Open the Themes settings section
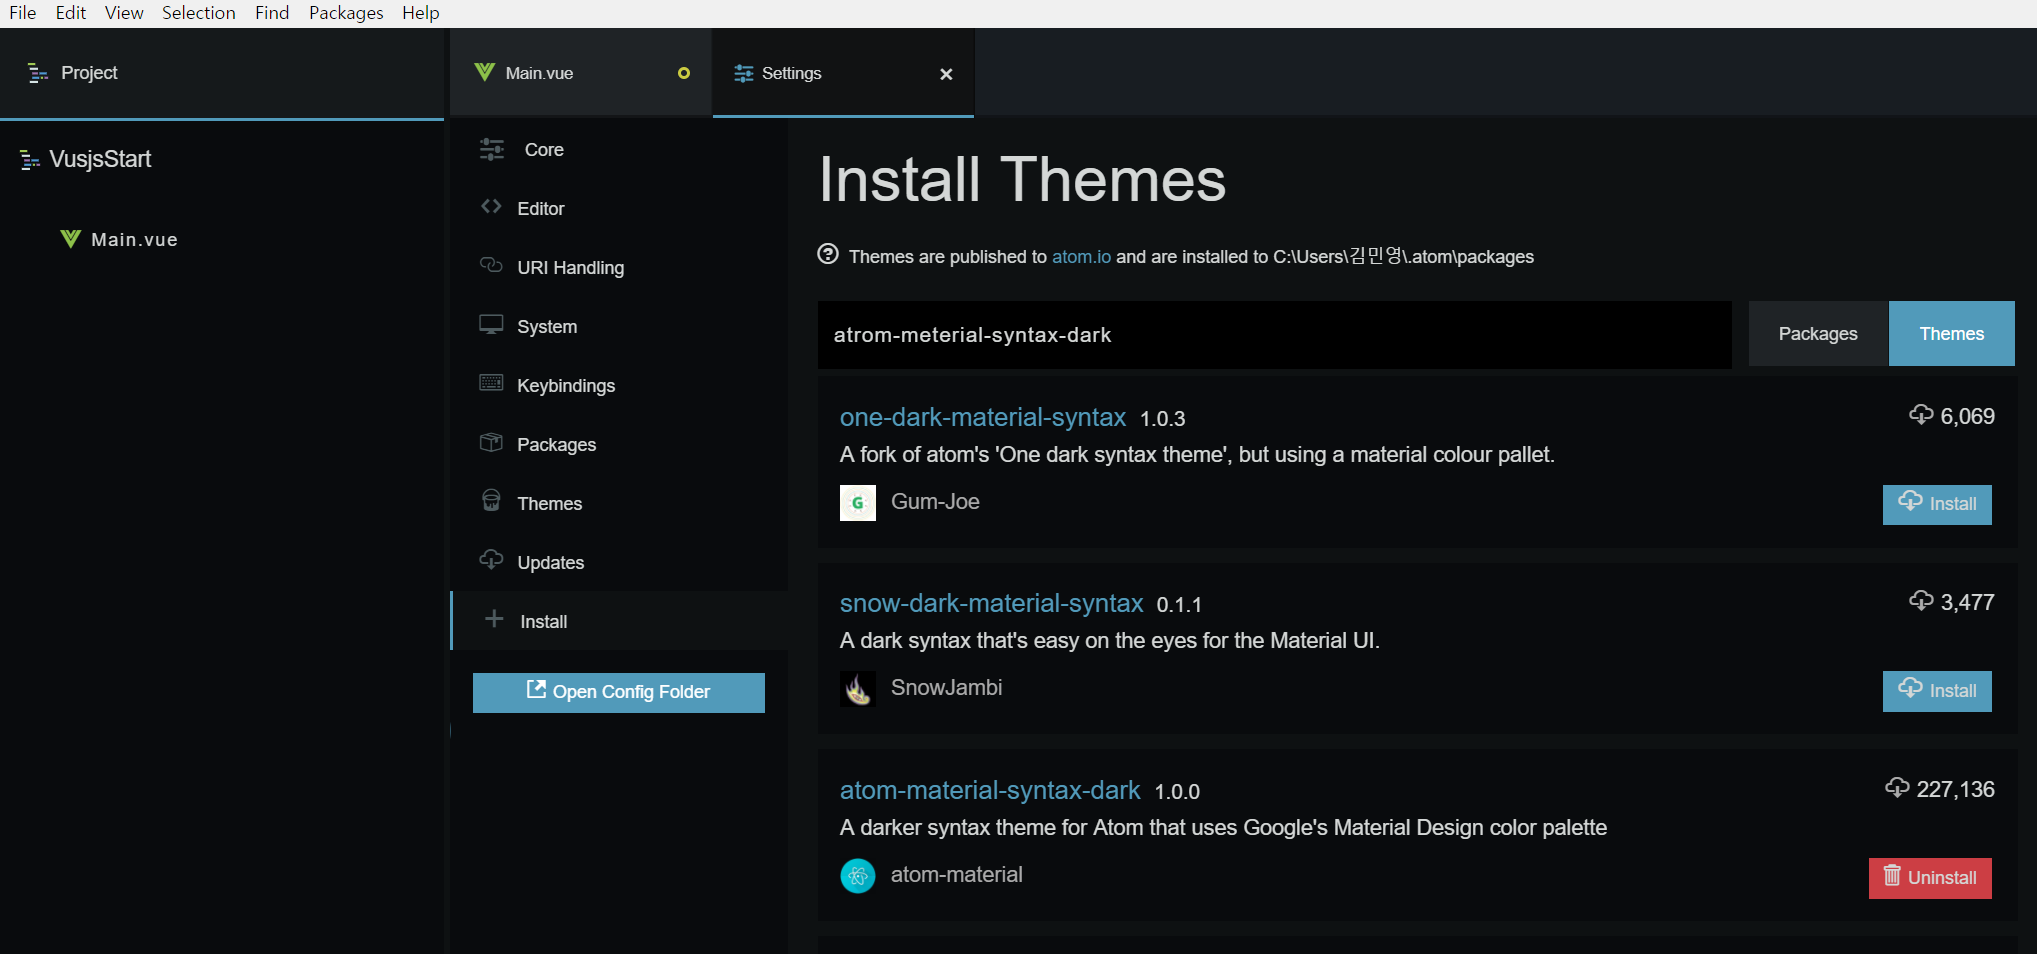The width and height of the screenshot is (2037, 954). click(x=619, y=503)
